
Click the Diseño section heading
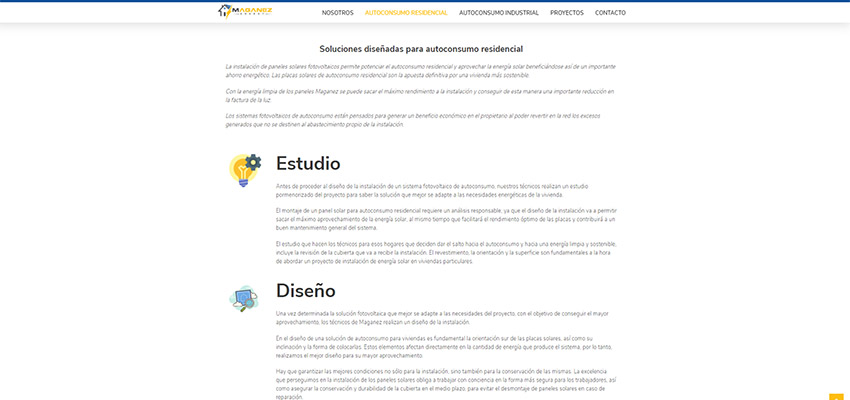point(305,291)
